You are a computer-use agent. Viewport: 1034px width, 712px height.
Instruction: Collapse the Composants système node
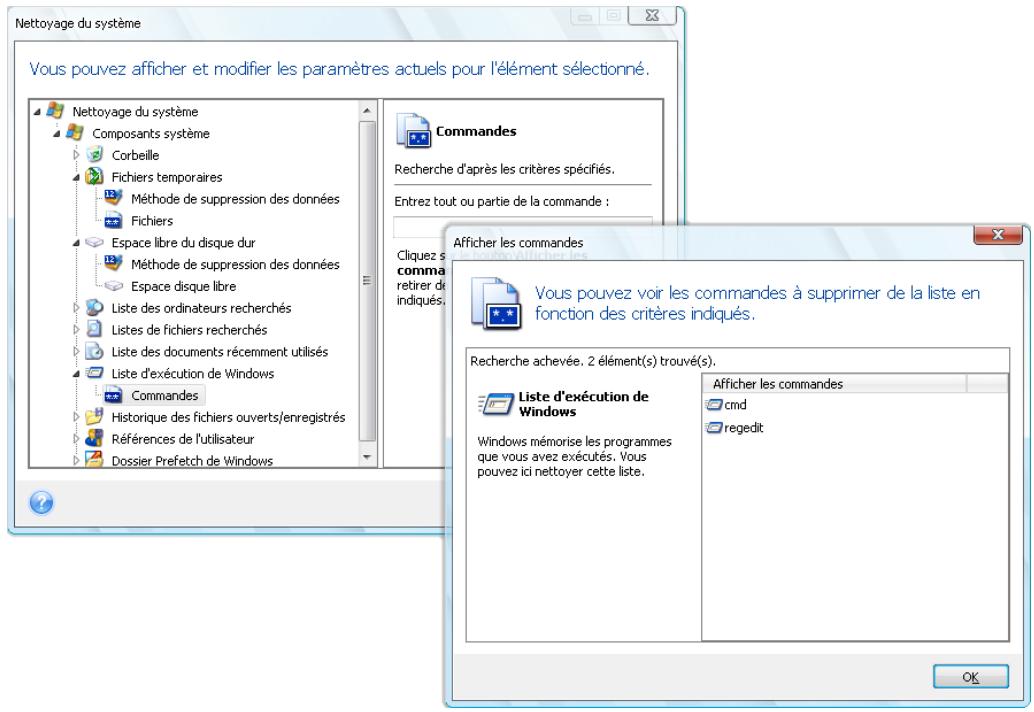[x=57, y=133]
